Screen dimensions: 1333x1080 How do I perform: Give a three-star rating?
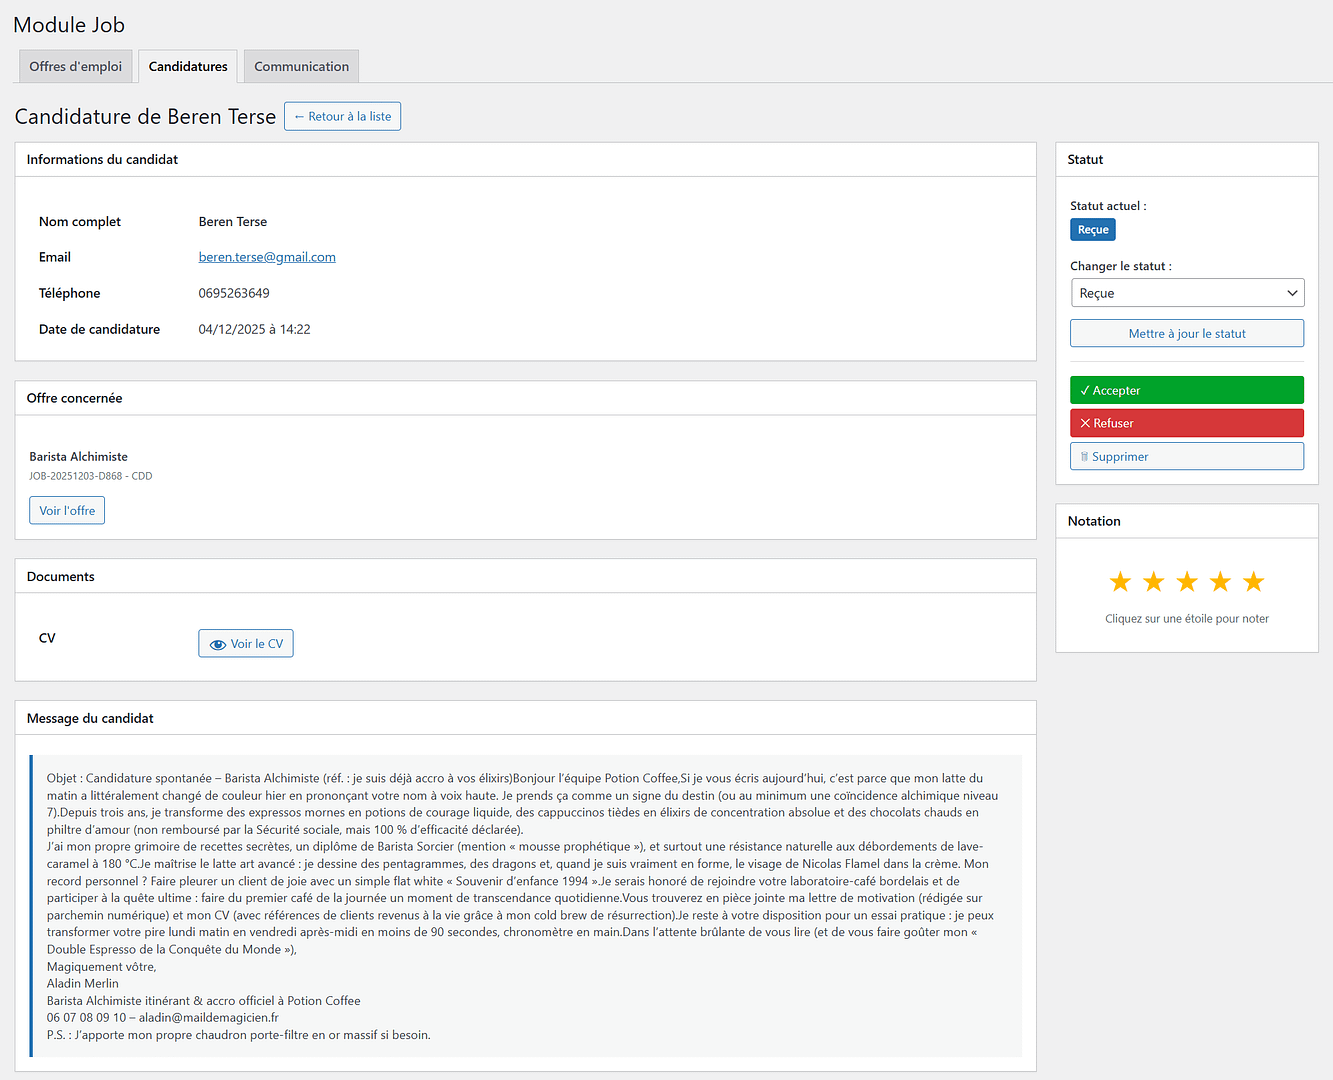click(x=1187, y=582)
